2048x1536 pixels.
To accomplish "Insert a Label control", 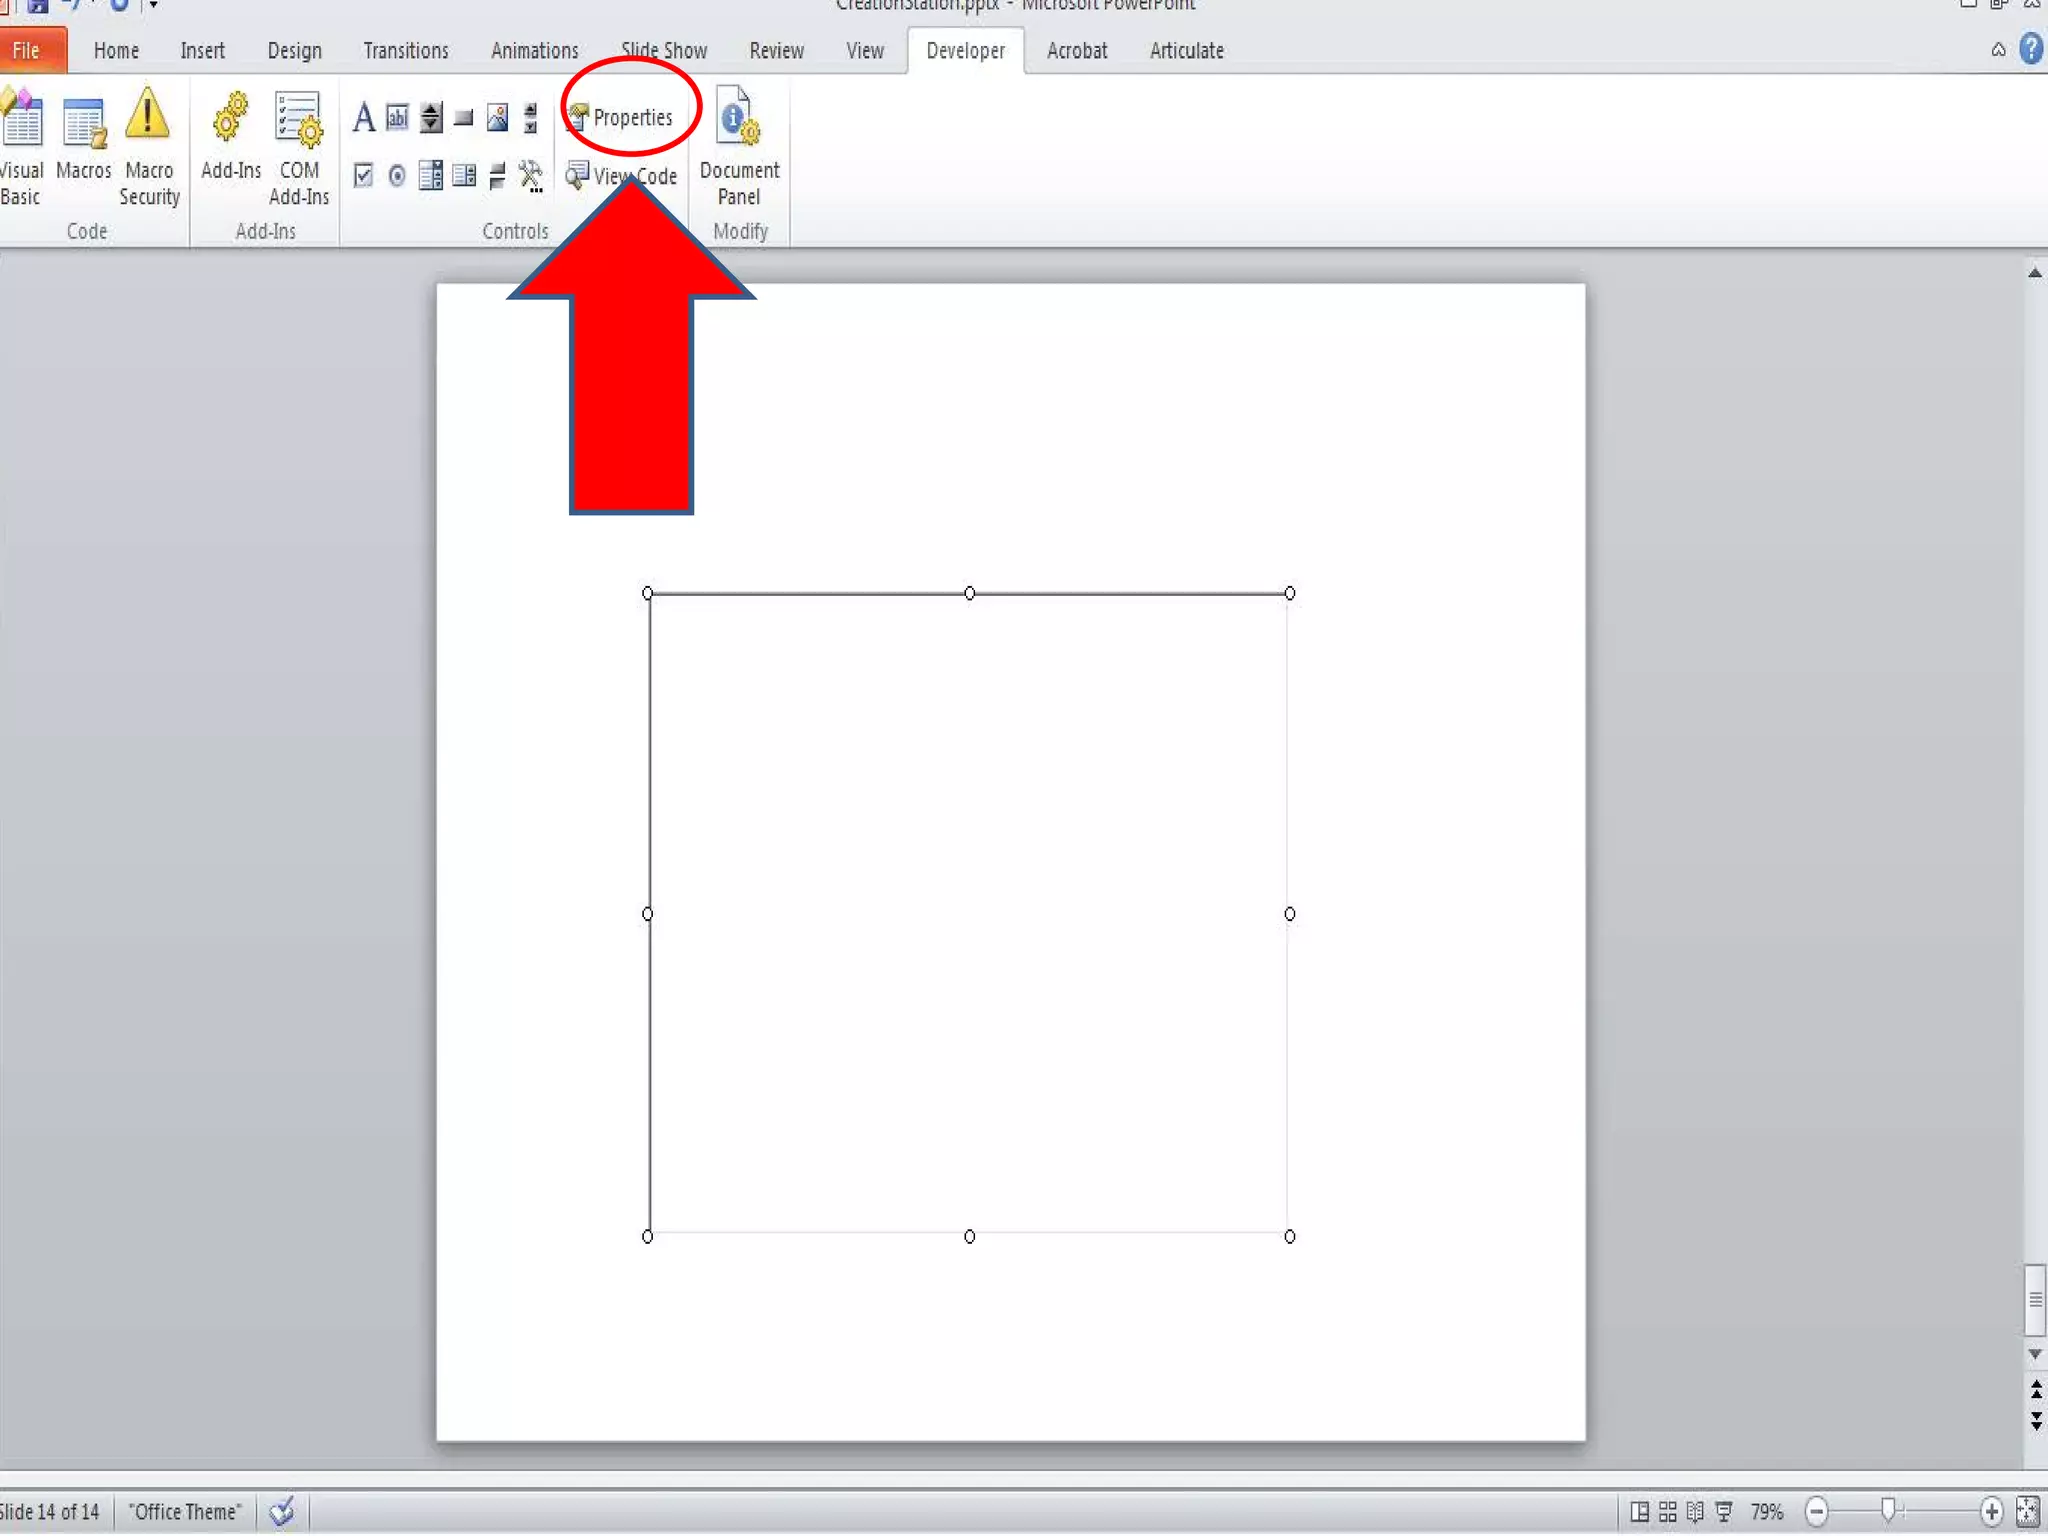I will tap(364, 118).
